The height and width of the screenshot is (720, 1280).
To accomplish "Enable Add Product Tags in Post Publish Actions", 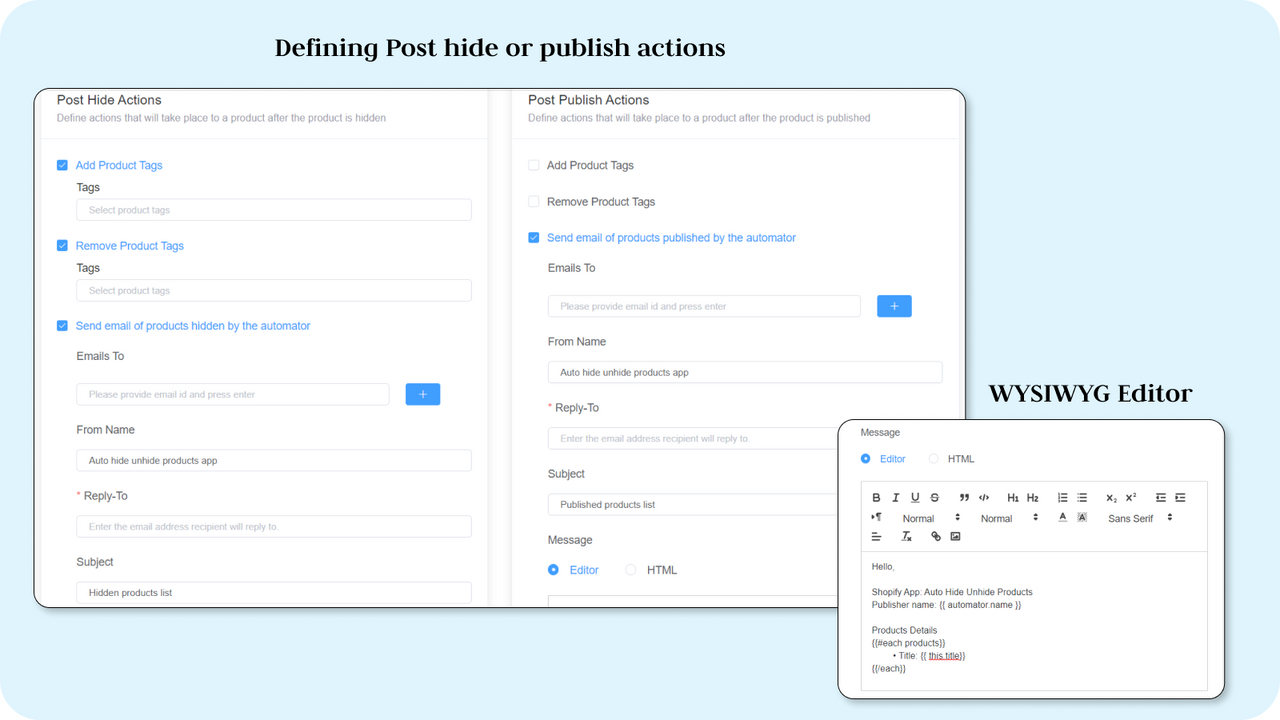I will click(x=533, y=165).
